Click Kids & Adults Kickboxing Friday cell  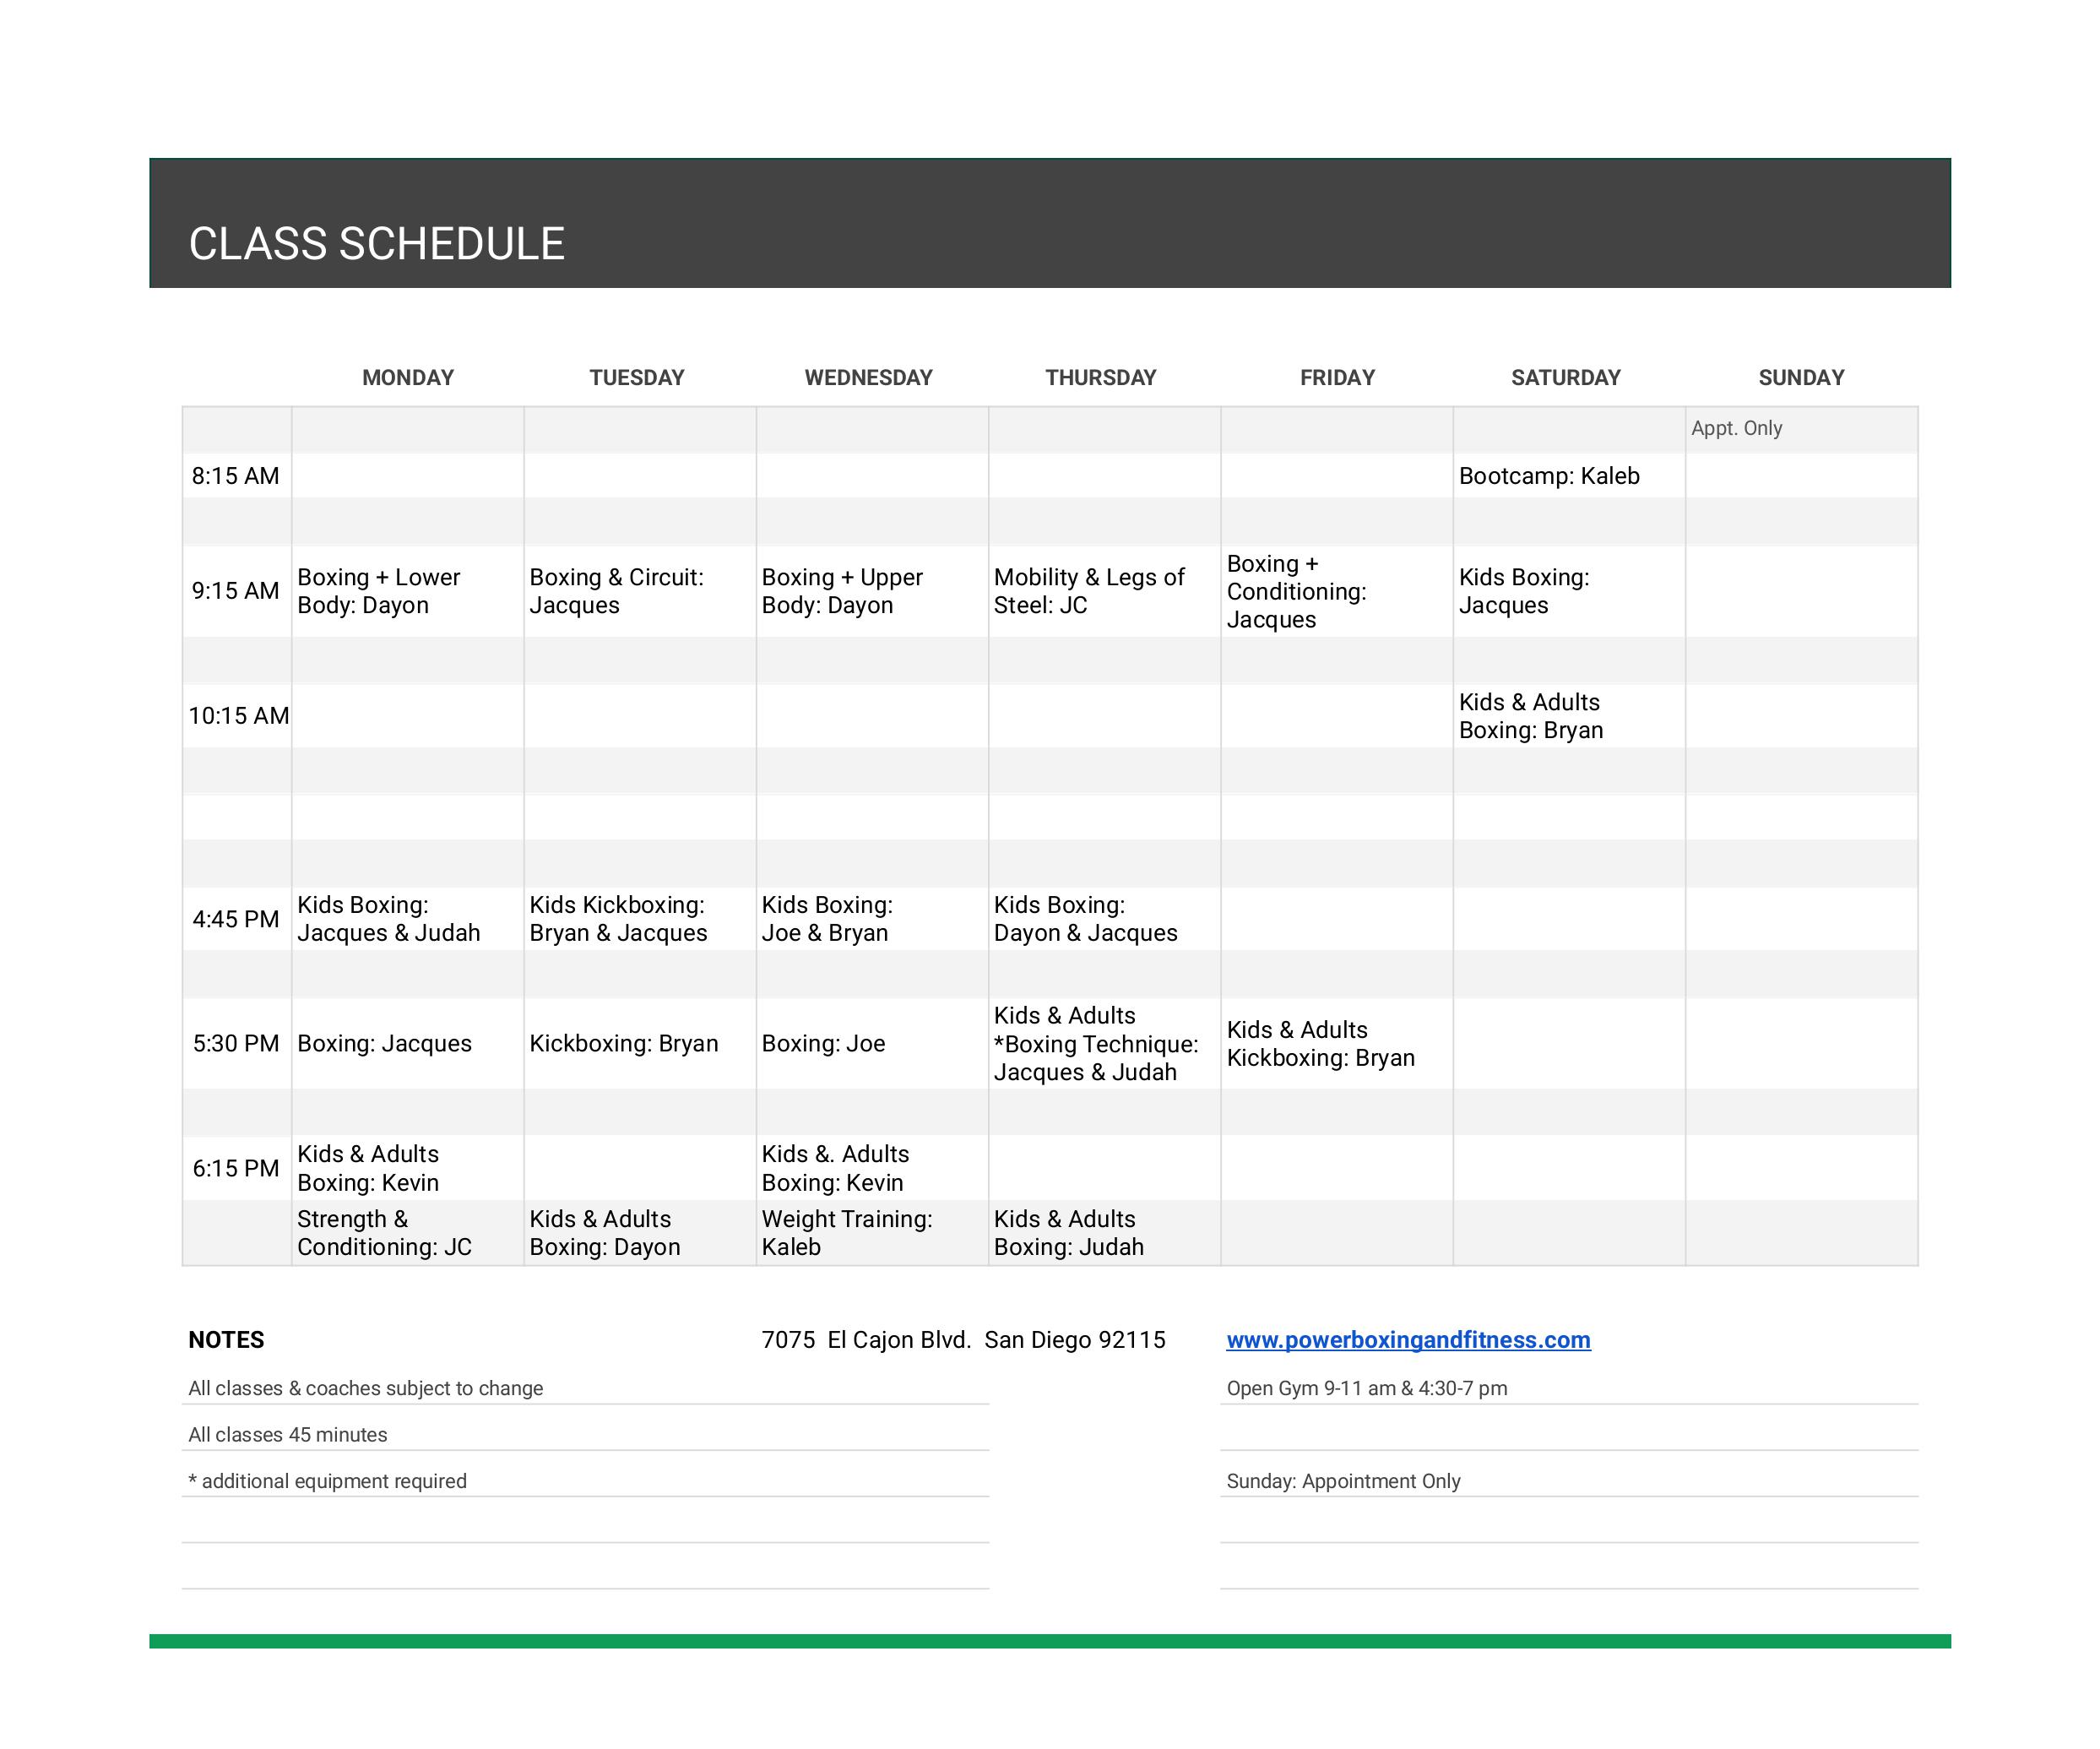pyautogui.click(x=1320, y=1044)
